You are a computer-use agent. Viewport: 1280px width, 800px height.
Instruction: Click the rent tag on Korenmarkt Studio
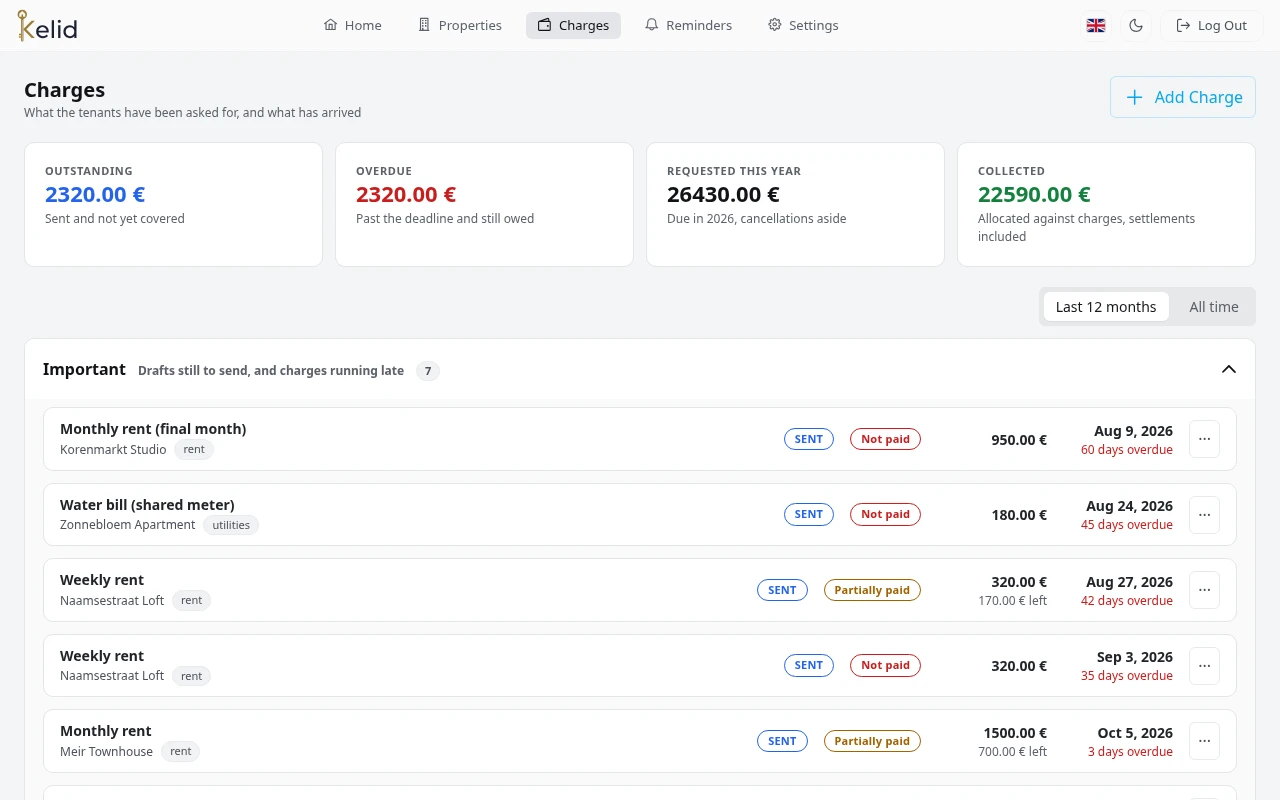coord(194,450)
